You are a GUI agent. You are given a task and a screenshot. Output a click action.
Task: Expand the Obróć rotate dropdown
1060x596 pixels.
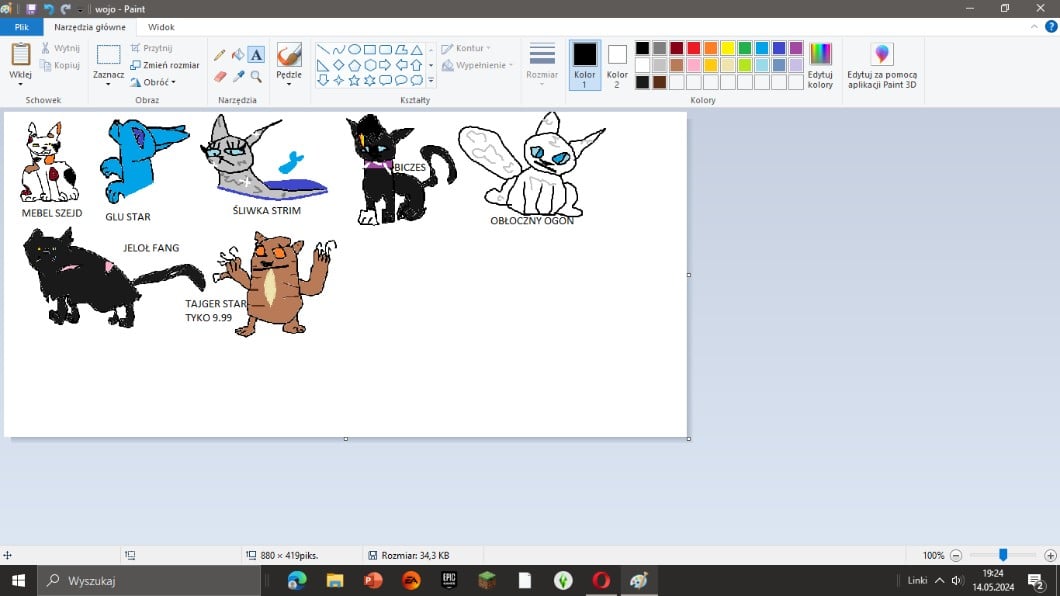coord(159,82)
